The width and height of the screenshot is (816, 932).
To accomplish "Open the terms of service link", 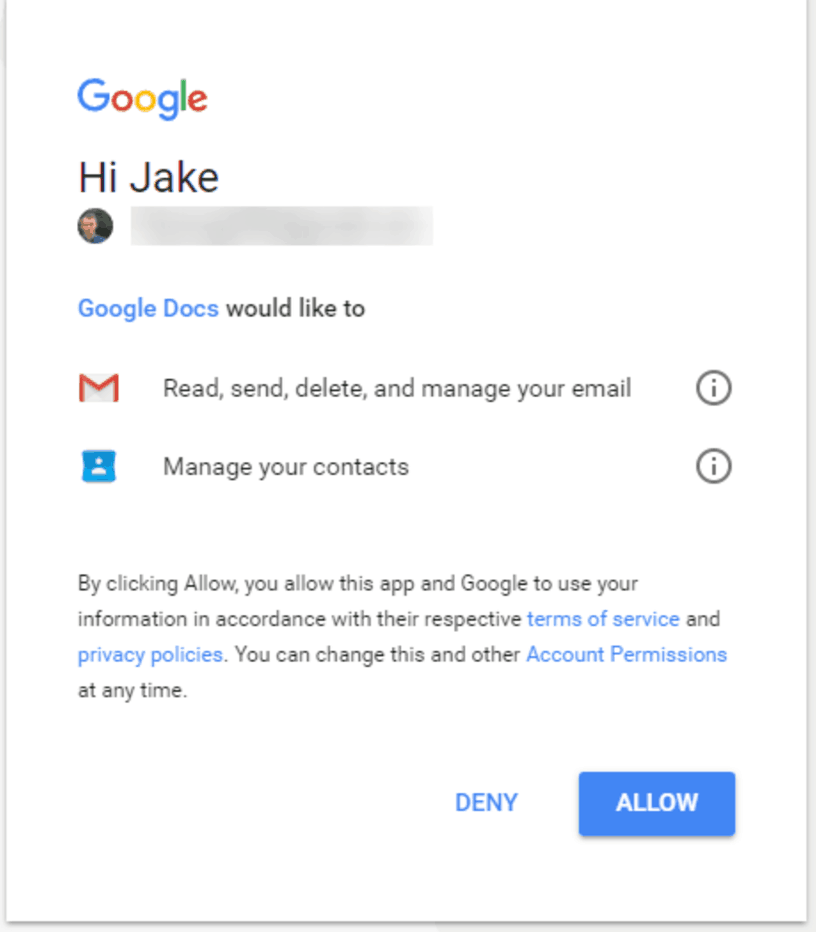I will [603, 619].
